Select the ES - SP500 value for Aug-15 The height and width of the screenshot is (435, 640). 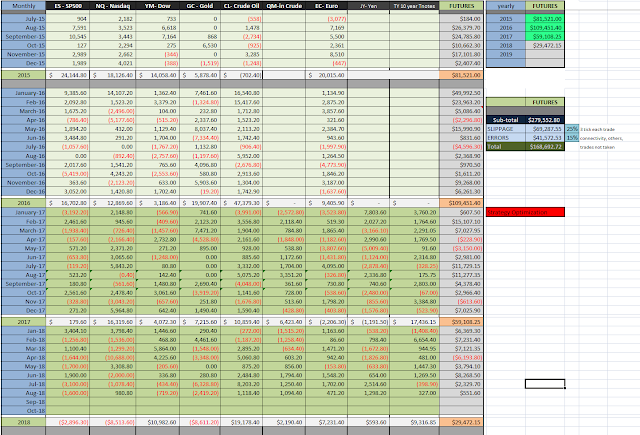pyautogui.click(x=68, y=28)
